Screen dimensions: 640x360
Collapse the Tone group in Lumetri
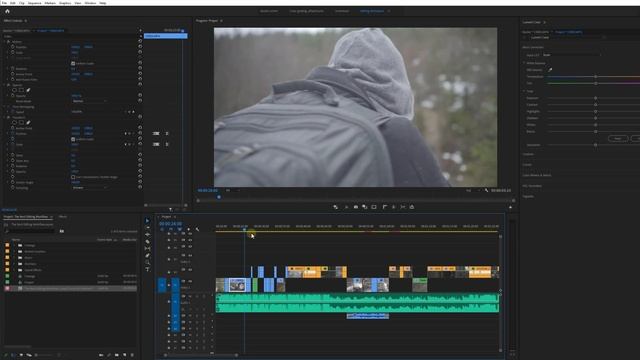tap(524, 91)
